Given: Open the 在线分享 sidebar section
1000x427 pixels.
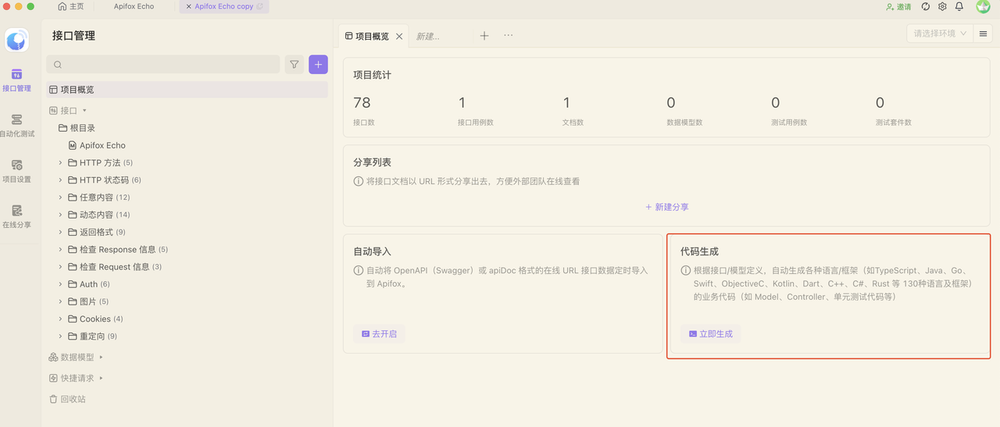Looking at the screenshot, I should pos(17,217).
